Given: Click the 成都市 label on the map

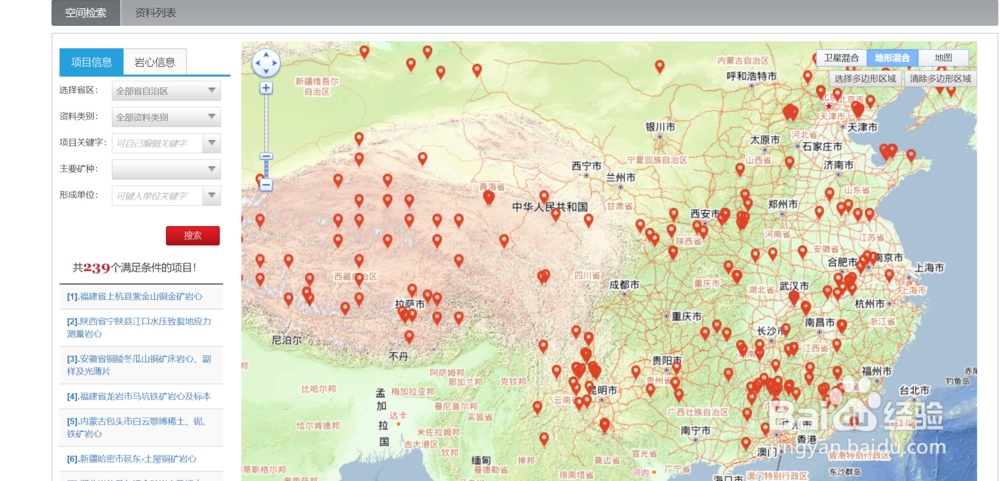Looking at the screenshot, I should point(624,285).
